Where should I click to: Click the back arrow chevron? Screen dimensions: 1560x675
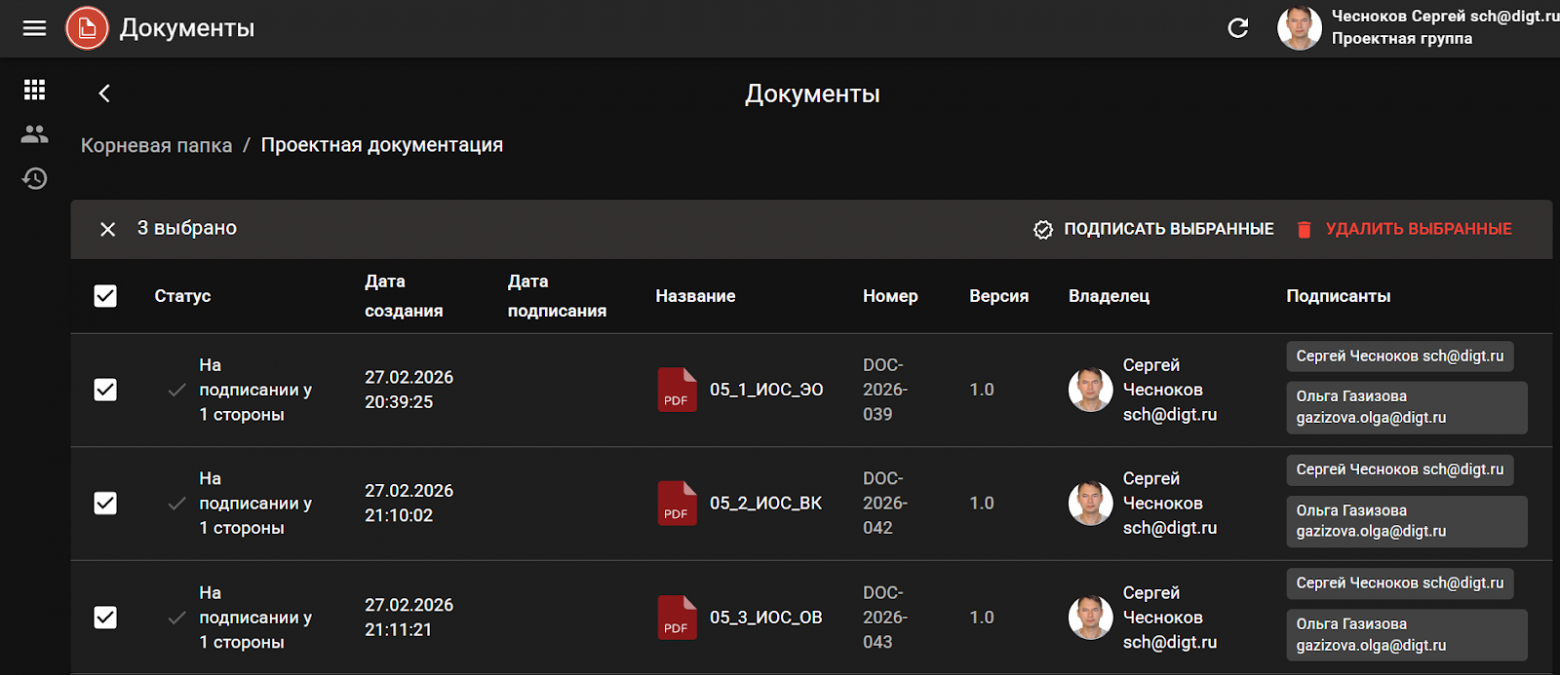pyautogui.click(x=104, y=93)
